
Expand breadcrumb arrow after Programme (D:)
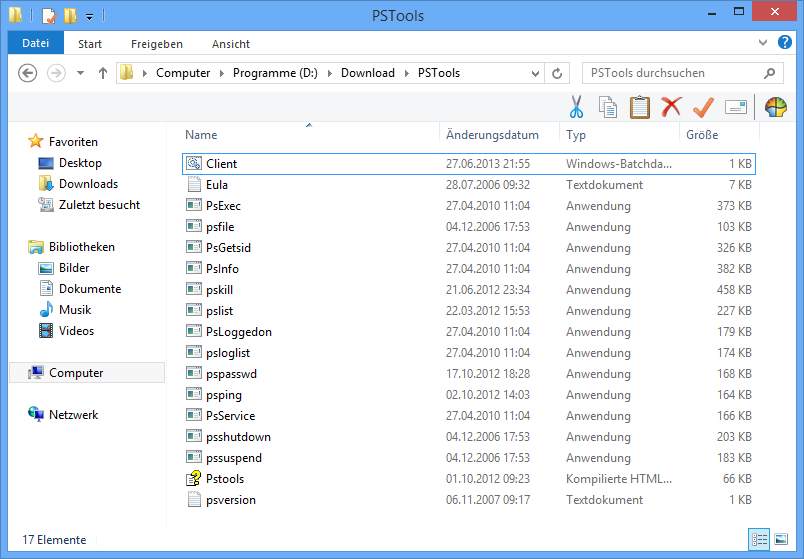click(x=330, y=73)
